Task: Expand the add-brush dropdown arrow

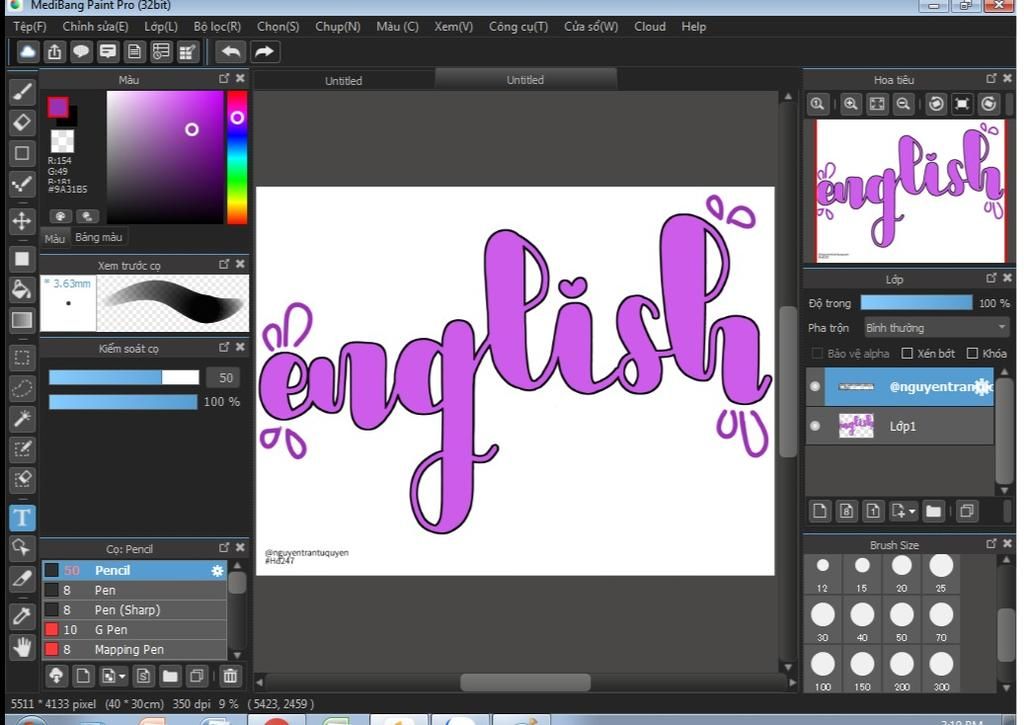Action: point(122,676)
